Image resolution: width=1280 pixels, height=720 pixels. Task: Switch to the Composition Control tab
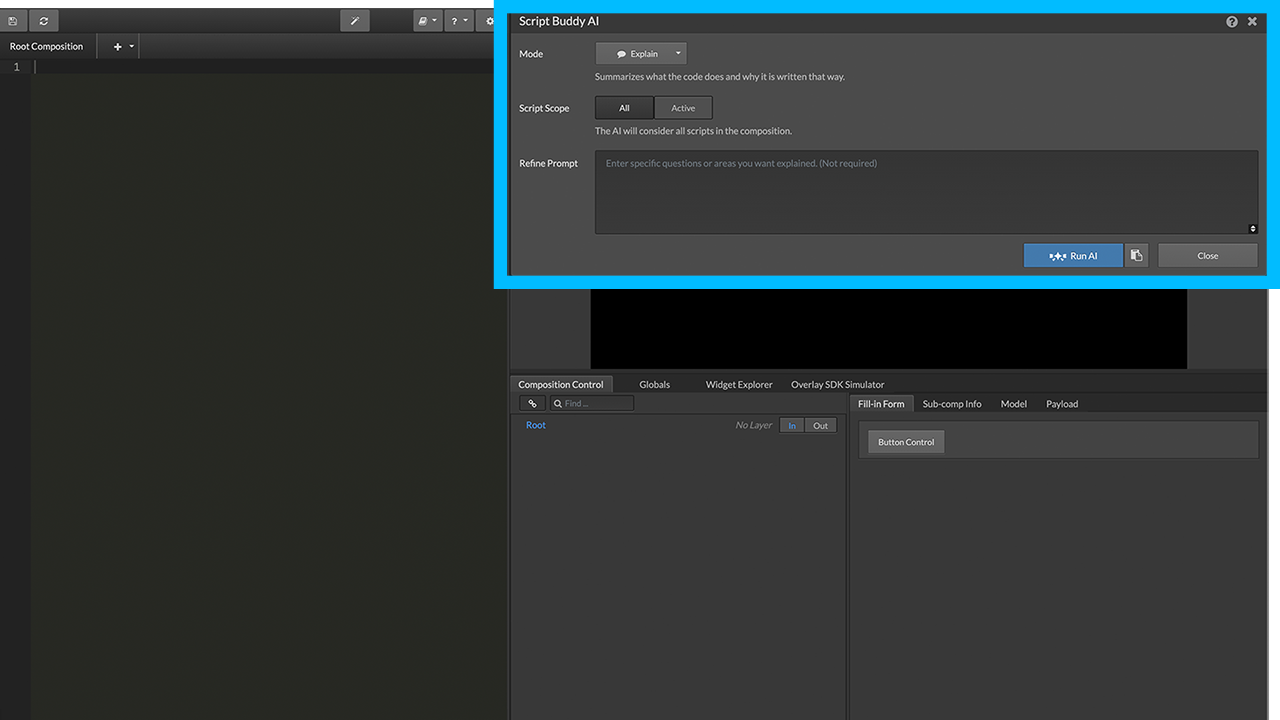tap(561, 384)
